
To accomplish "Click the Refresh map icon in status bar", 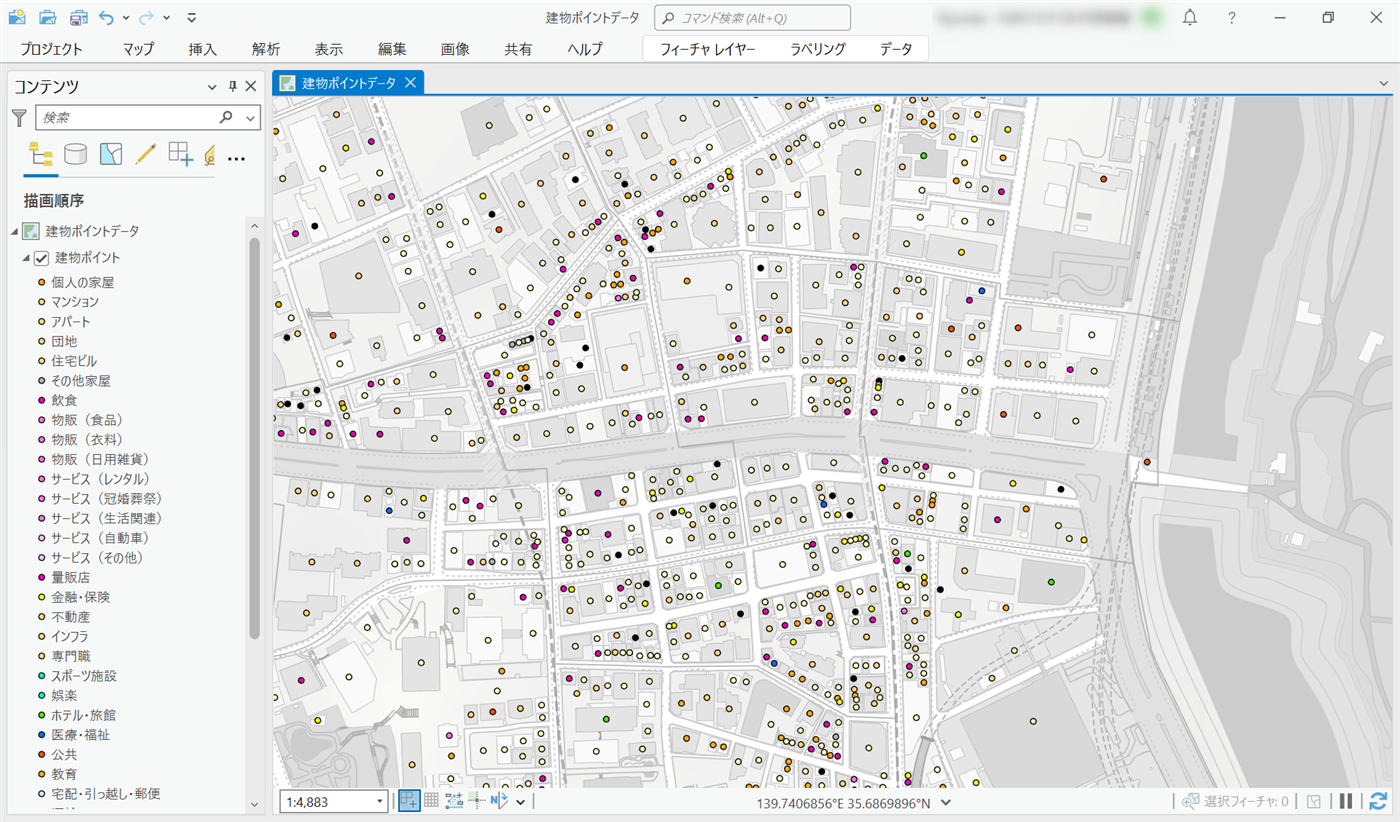I will (x=1378, y=801).
